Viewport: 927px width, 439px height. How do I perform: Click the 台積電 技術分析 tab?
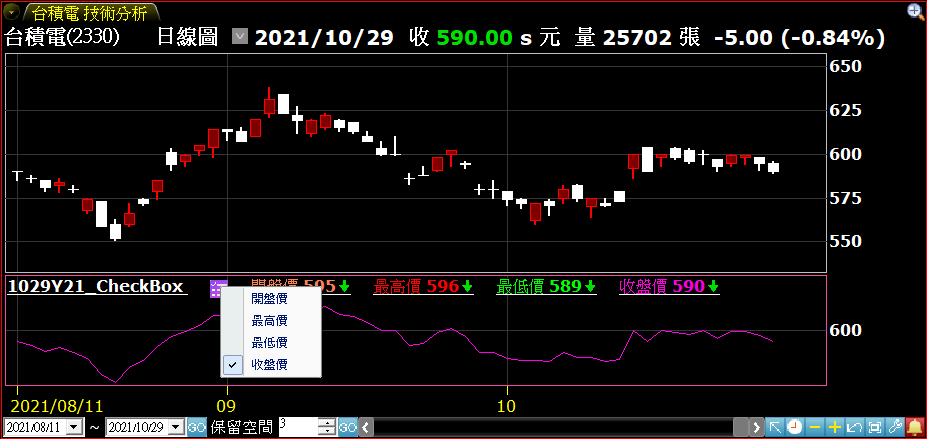[x=88, y=13]
